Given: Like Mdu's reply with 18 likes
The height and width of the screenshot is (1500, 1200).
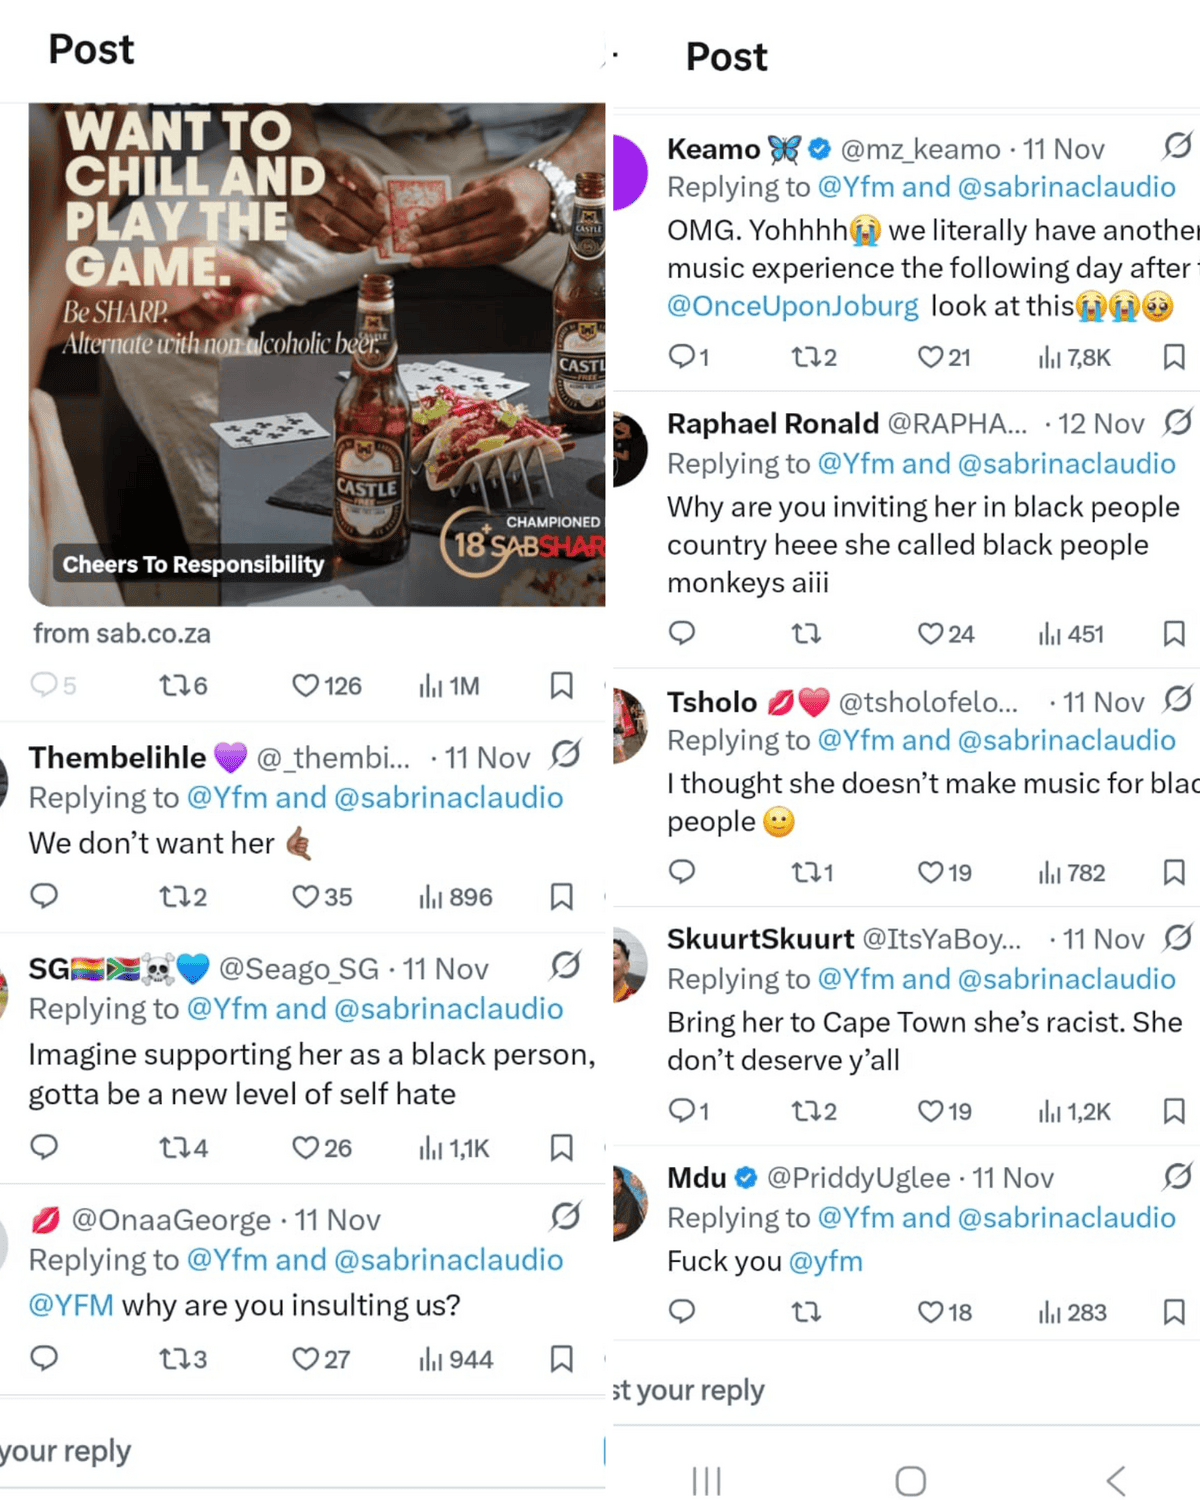Looking at the screenshot, I should (x=945, y=1311).
